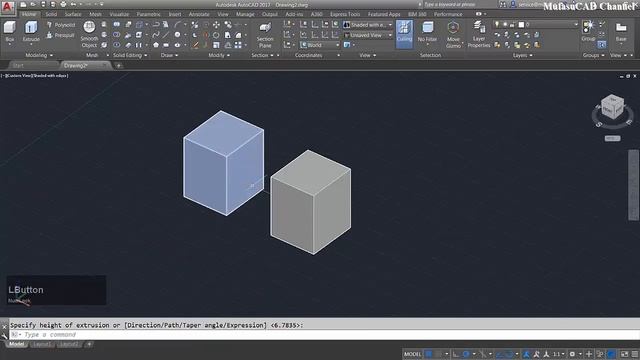Toggle polar tracking in status bar
Screen dimensions: 640x360
(466, 354)
